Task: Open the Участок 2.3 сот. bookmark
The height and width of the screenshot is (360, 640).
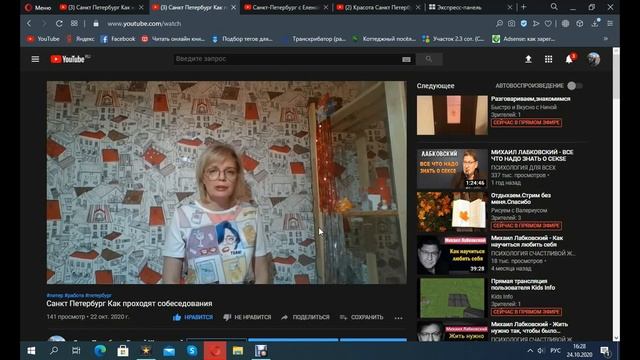Action: click(x=453, y=39)
